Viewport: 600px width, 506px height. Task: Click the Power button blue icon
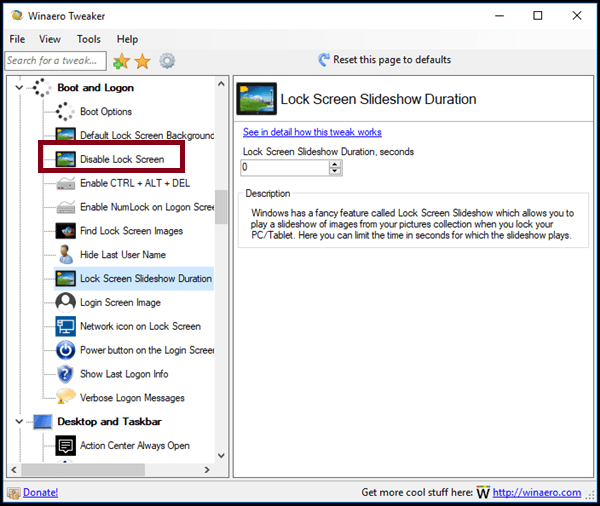click(x=65, y=350)
